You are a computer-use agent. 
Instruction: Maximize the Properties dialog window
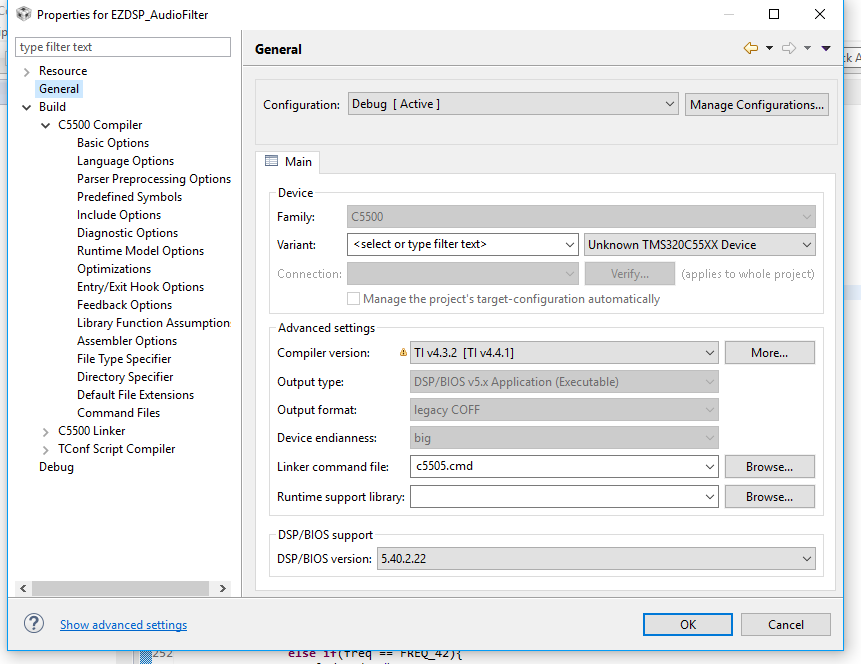(774, 14)
